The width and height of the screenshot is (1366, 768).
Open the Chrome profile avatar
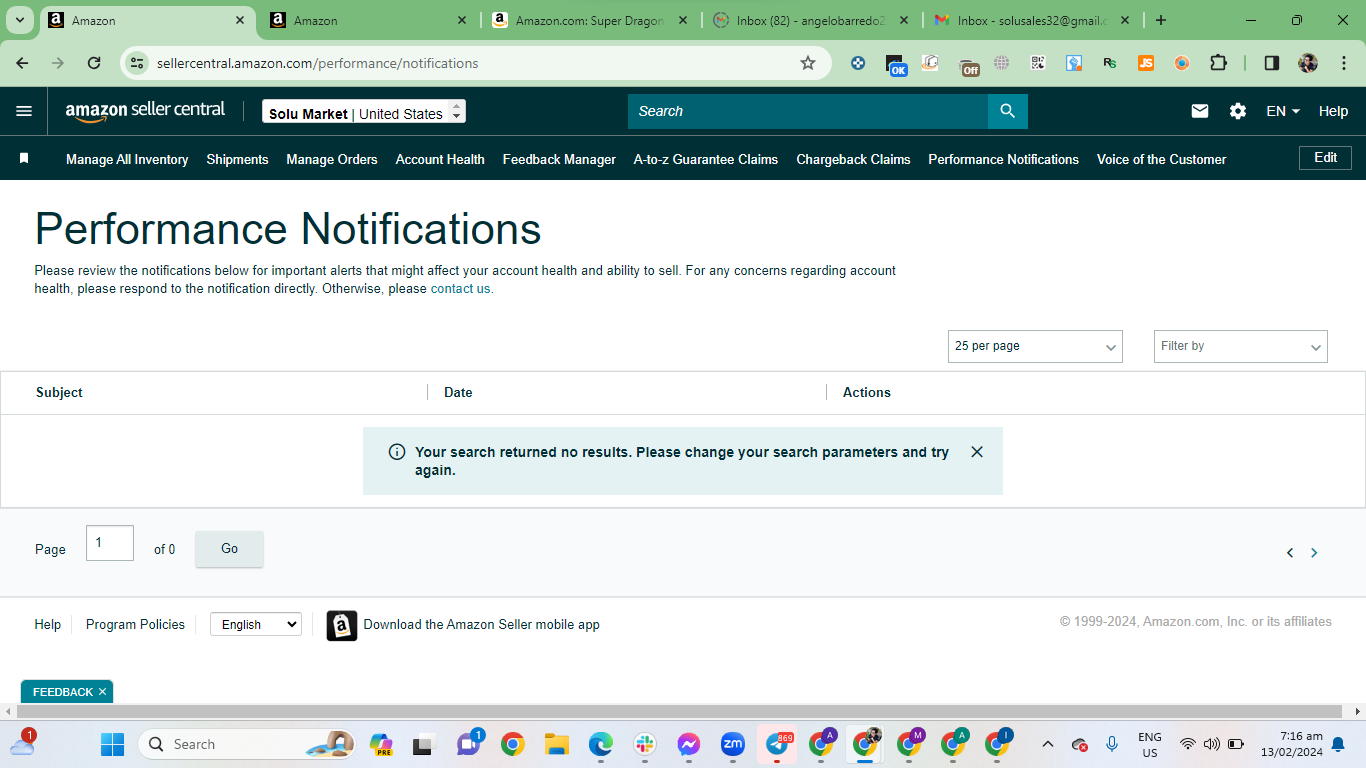[x=1308, y=63]
